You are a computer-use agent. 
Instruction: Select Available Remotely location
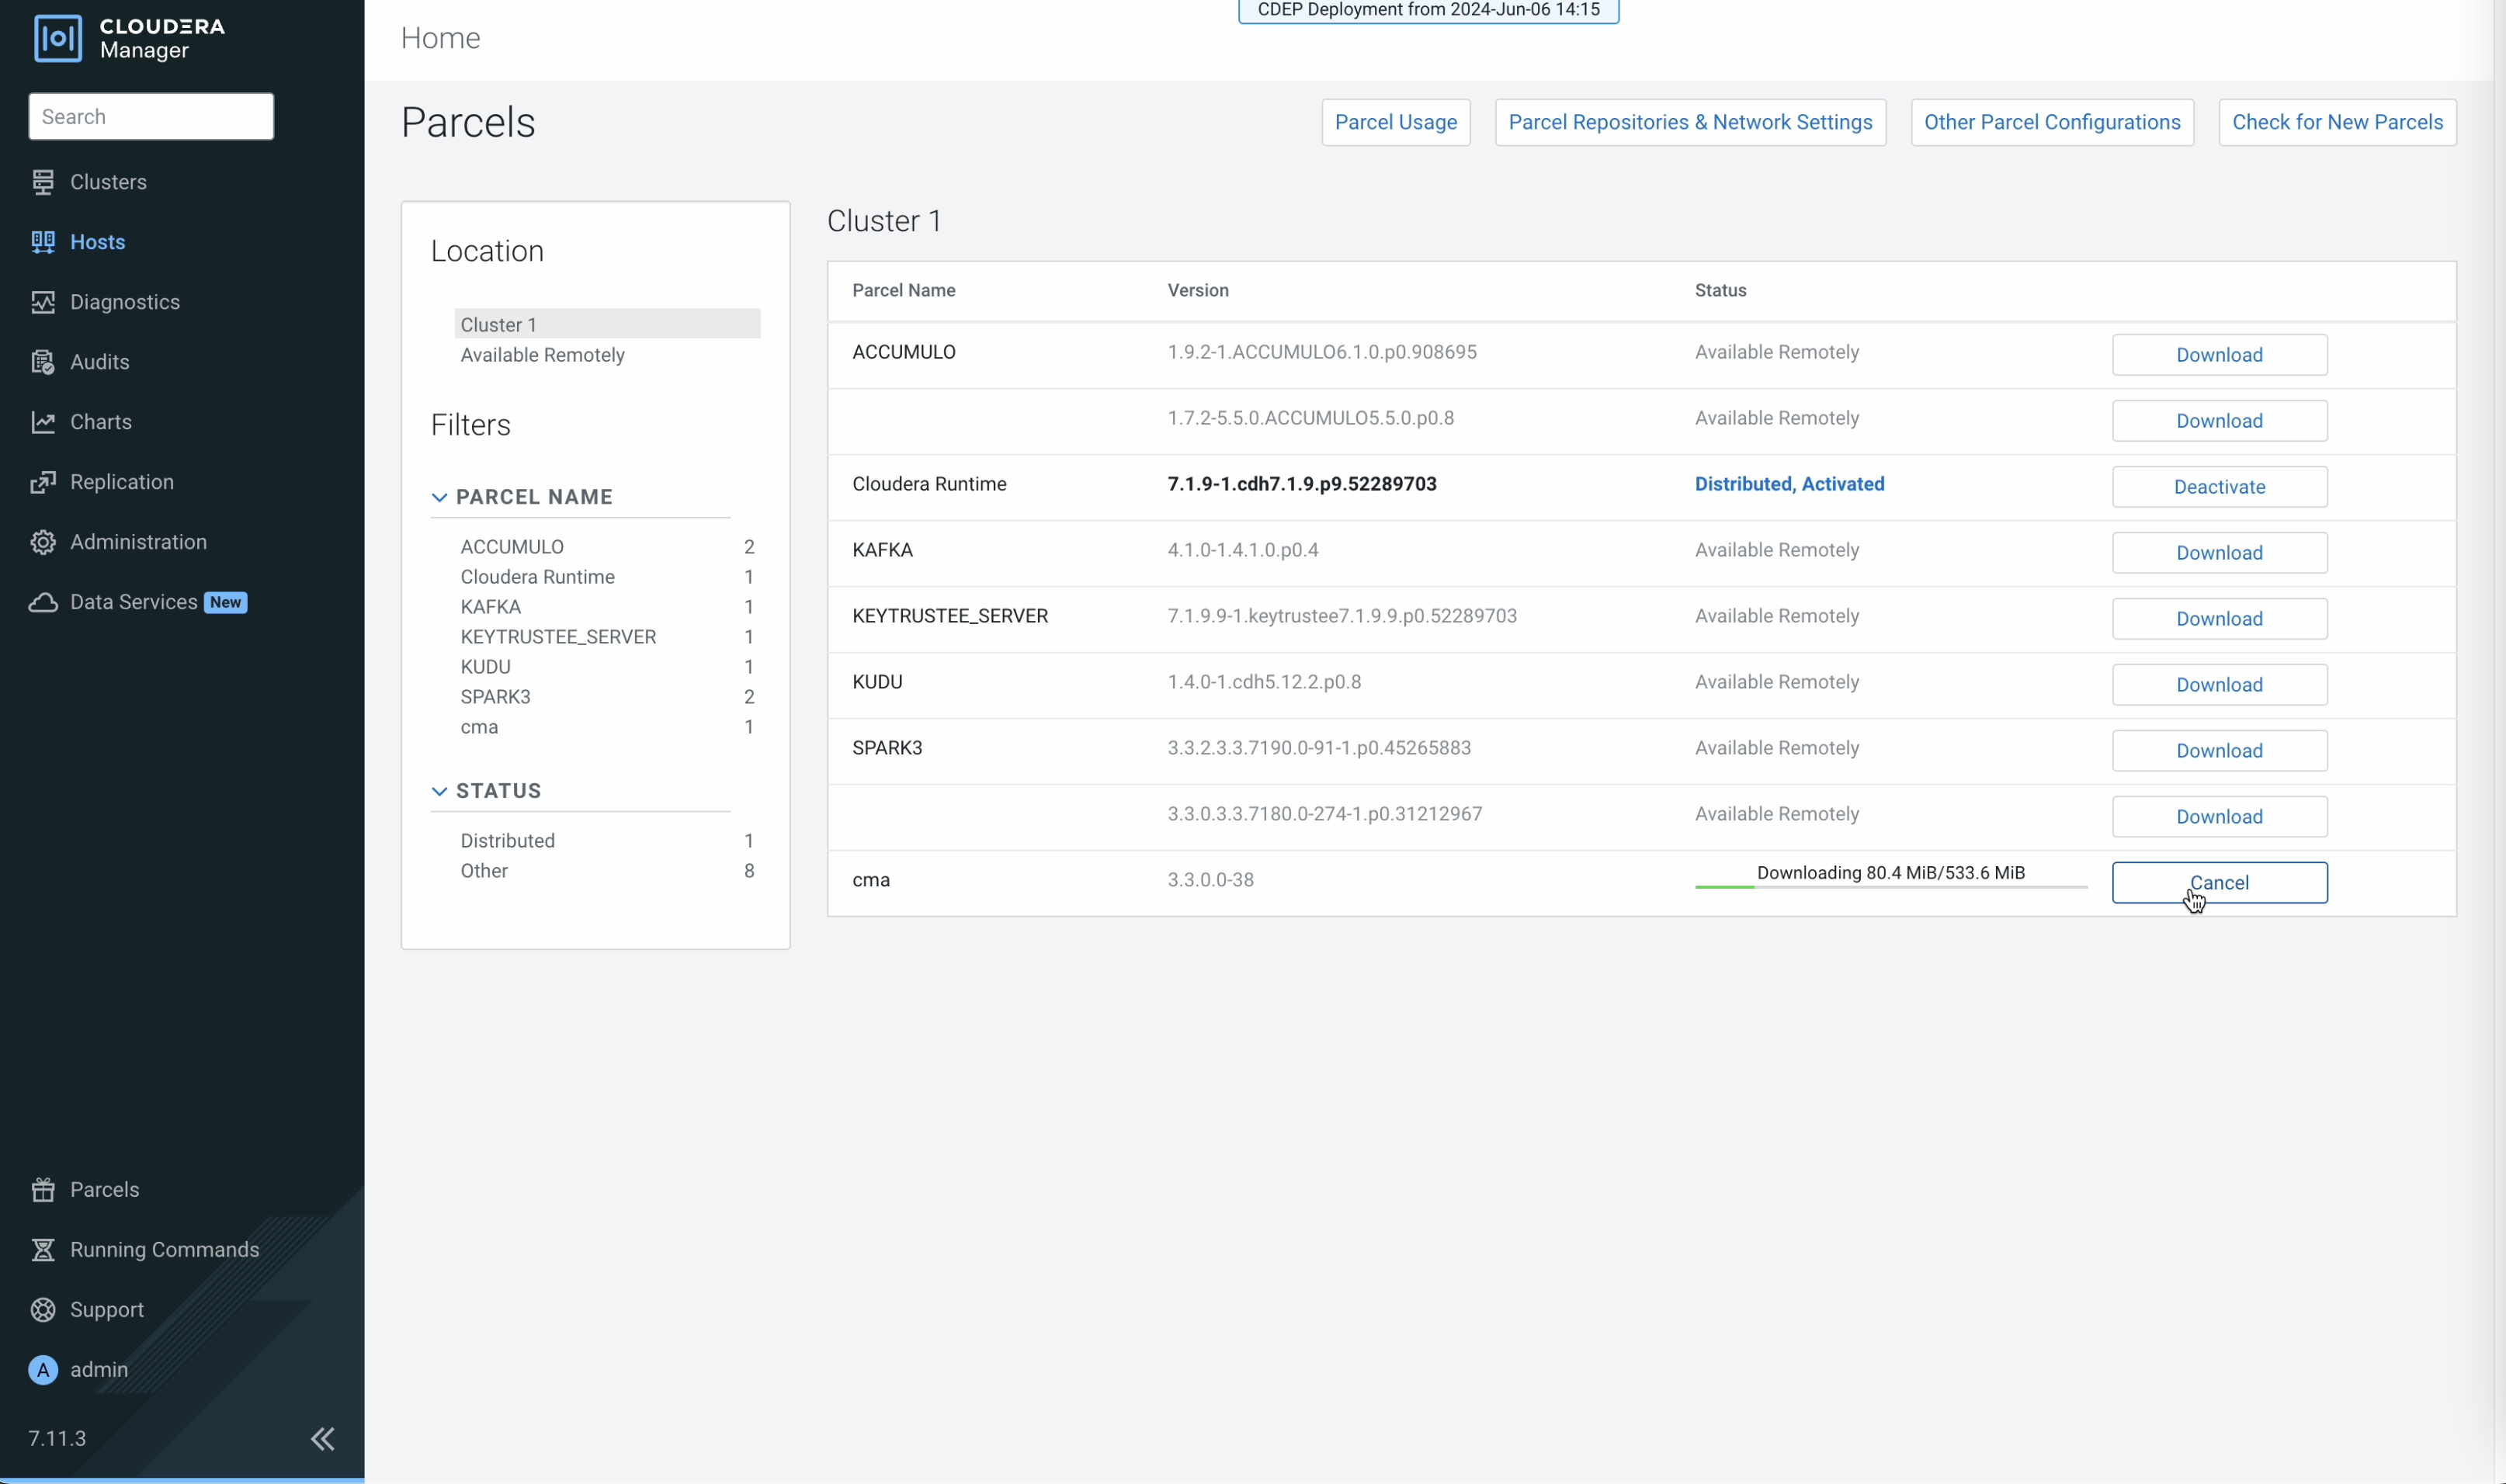point(542,355)
